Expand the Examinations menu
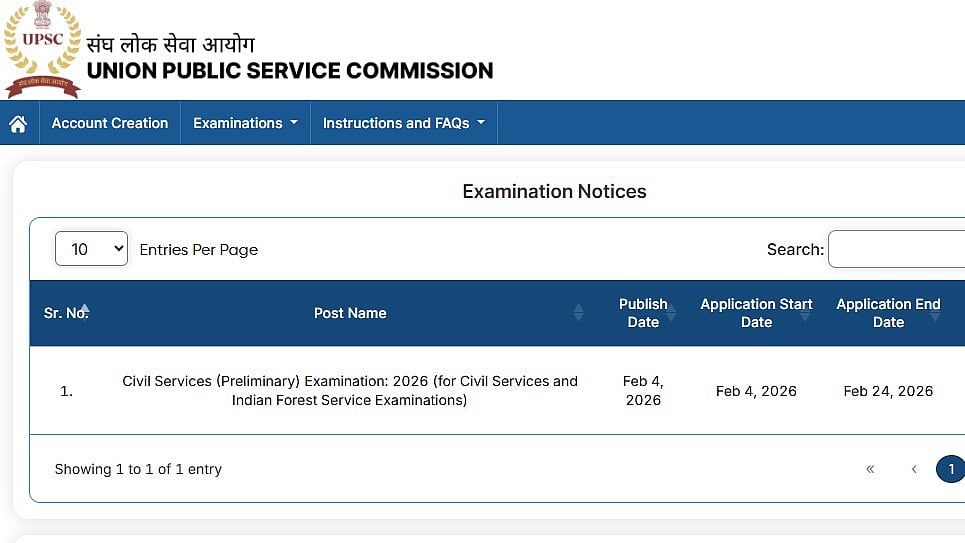 (x=245, y=123)
